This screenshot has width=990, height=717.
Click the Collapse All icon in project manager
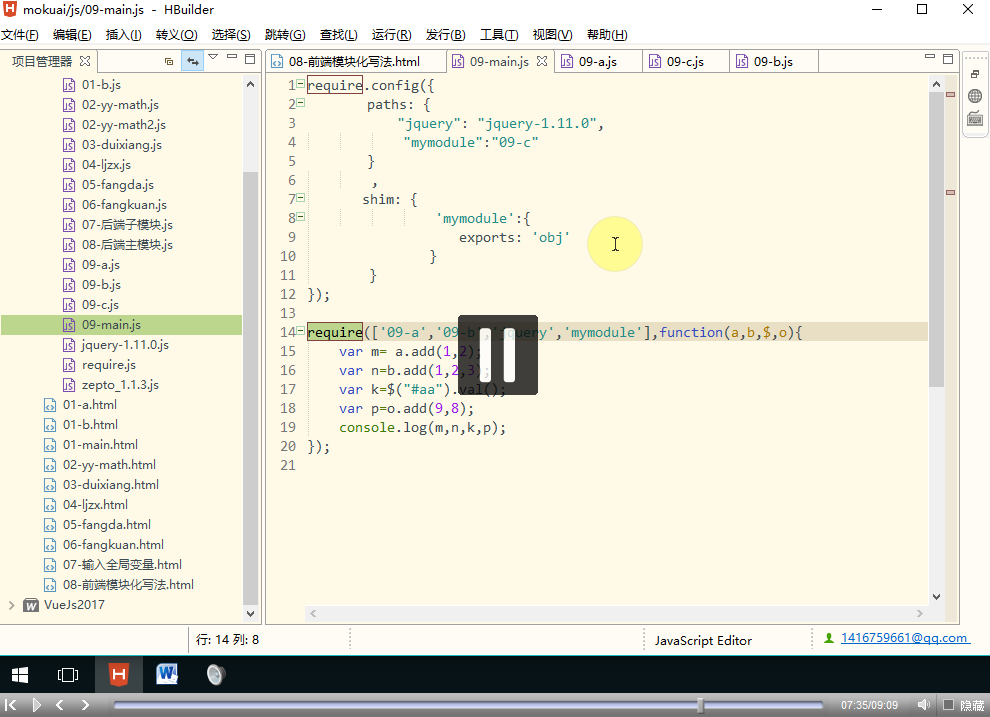click(169, 61)
